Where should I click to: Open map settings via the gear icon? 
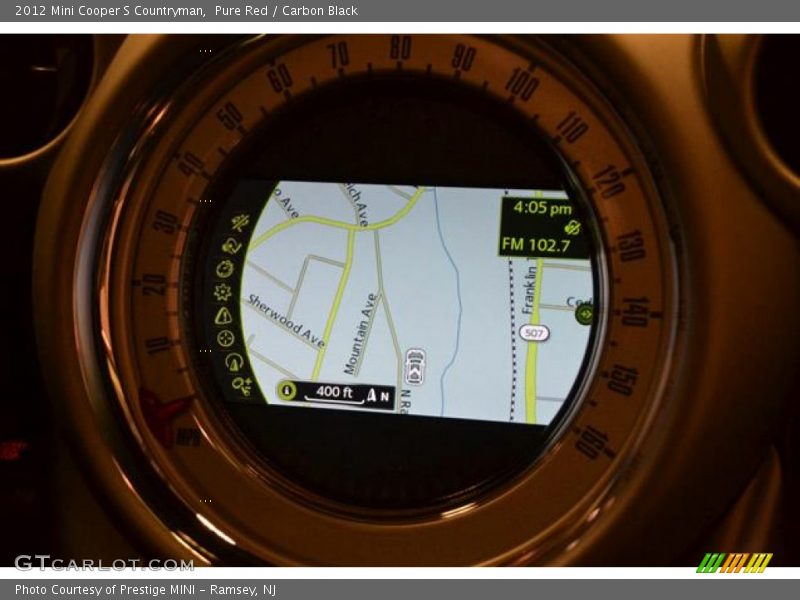tap(222, 291)
